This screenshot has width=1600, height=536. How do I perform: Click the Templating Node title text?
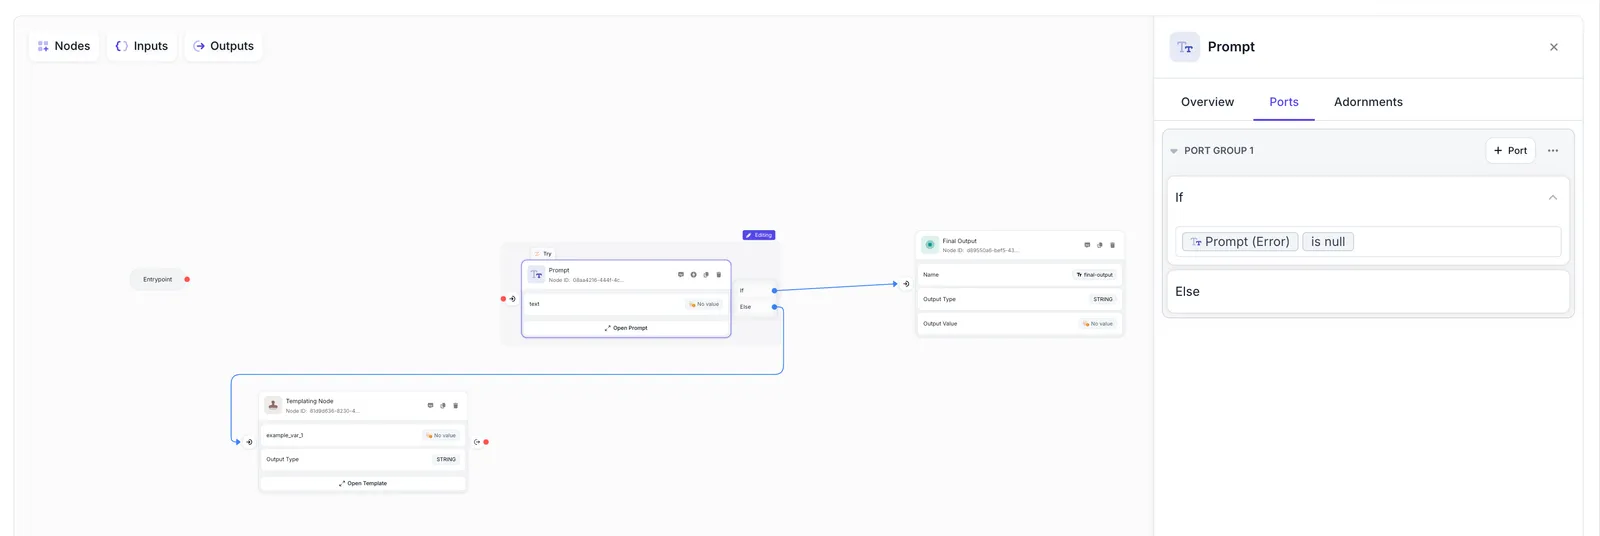(310, 401)
